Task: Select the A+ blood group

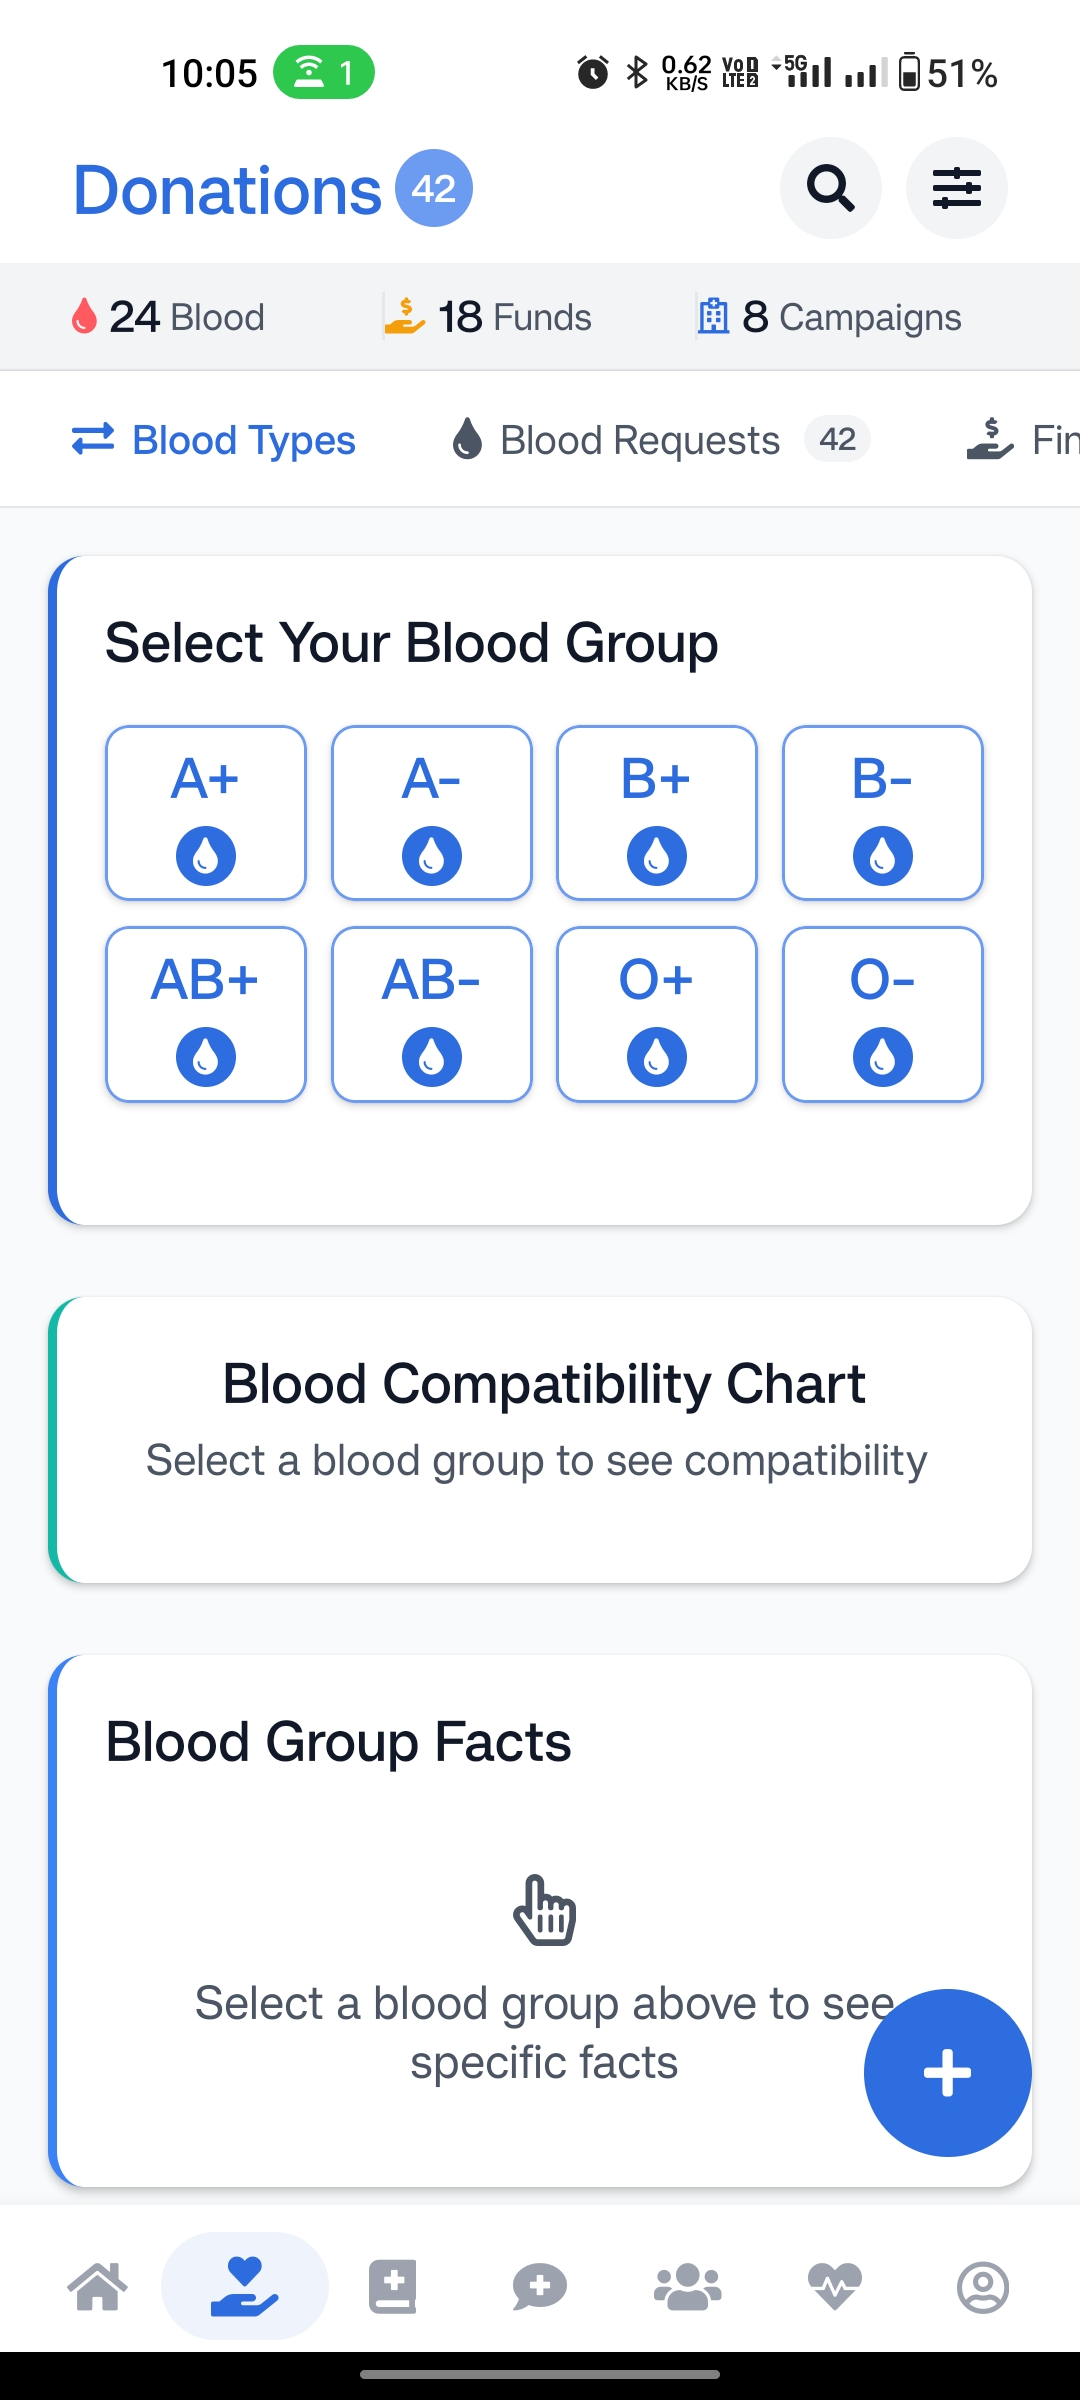Action: coord(206,812)
